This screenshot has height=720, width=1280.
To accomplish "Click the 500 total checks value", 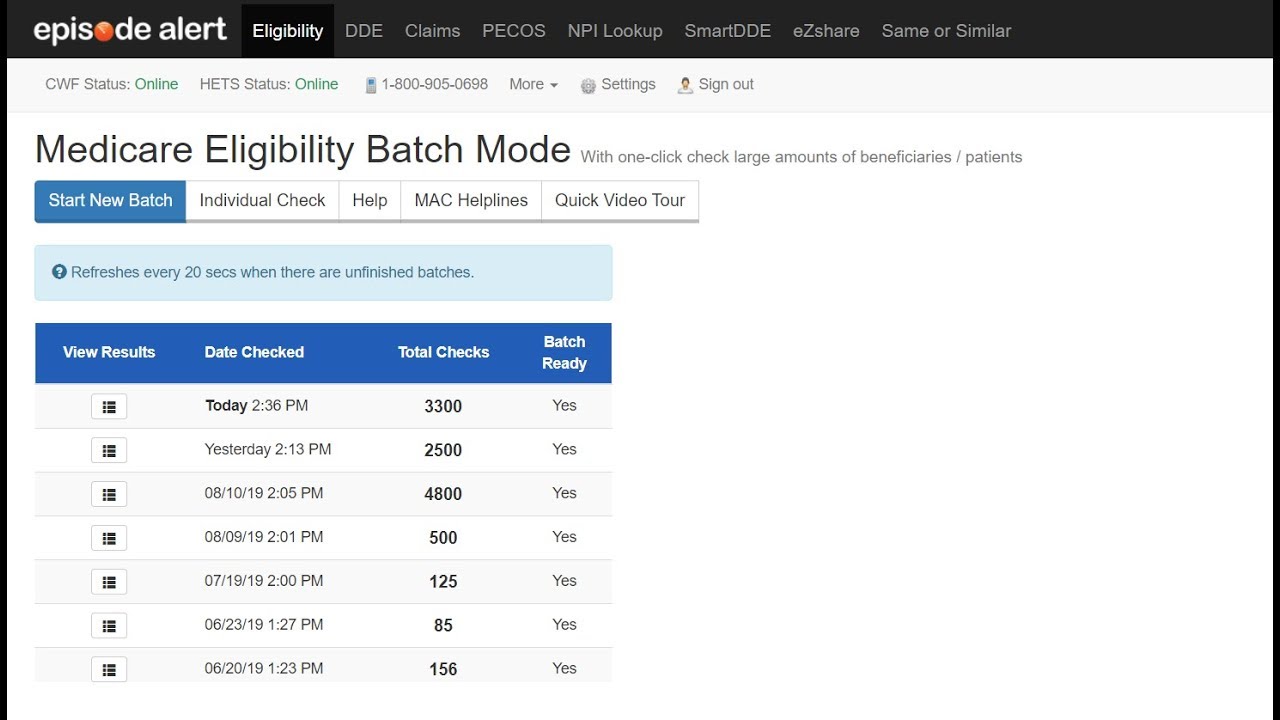I will (443, 538).
